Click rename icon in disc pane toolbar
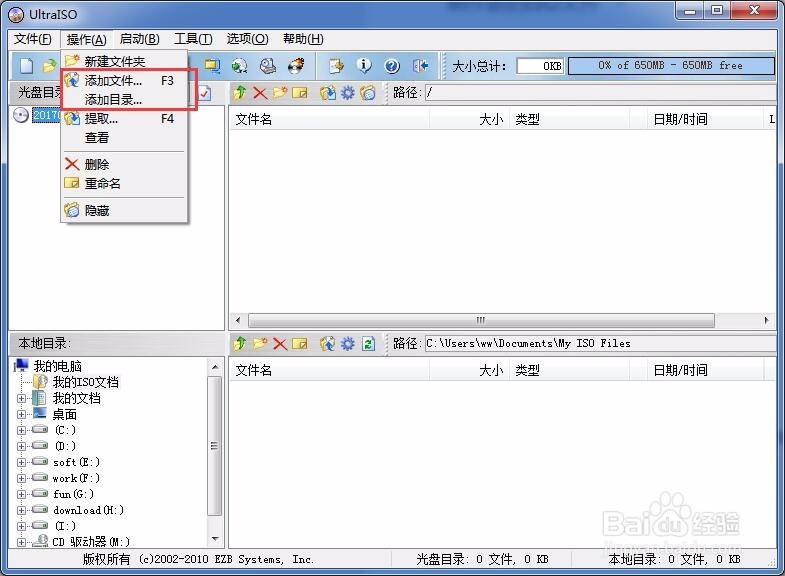The height and width of the screenshot is (576, 785). tap(300, 93)
